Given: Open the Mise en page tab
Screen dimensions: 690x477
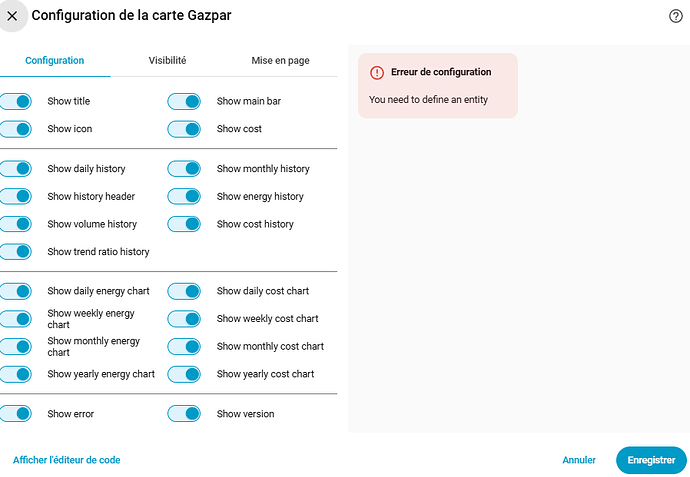Looking at the screenshot, I should click(280, 60).
